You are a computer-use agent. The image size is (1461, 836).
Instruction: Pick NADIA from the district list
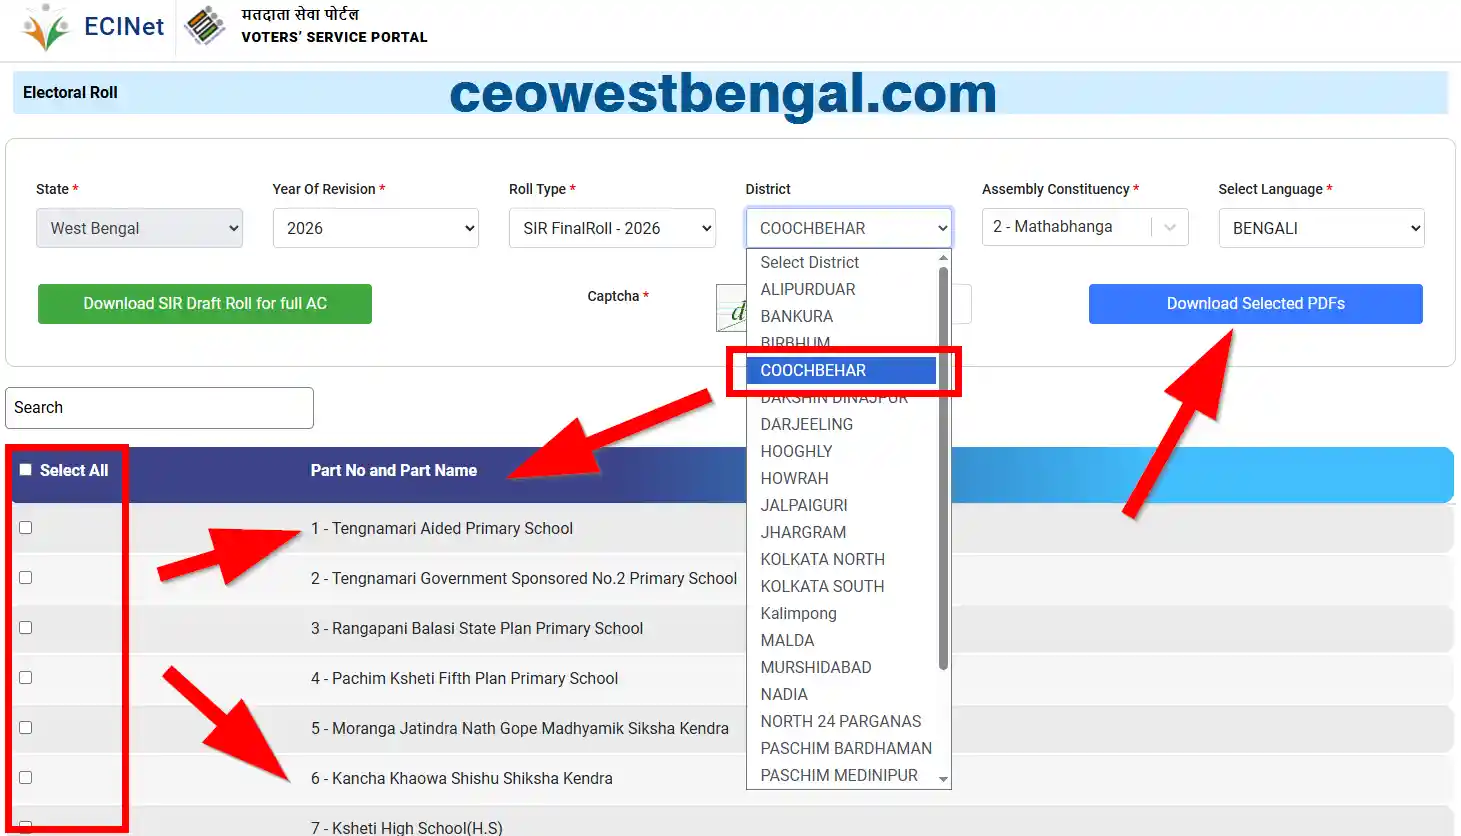coord(784,694)
